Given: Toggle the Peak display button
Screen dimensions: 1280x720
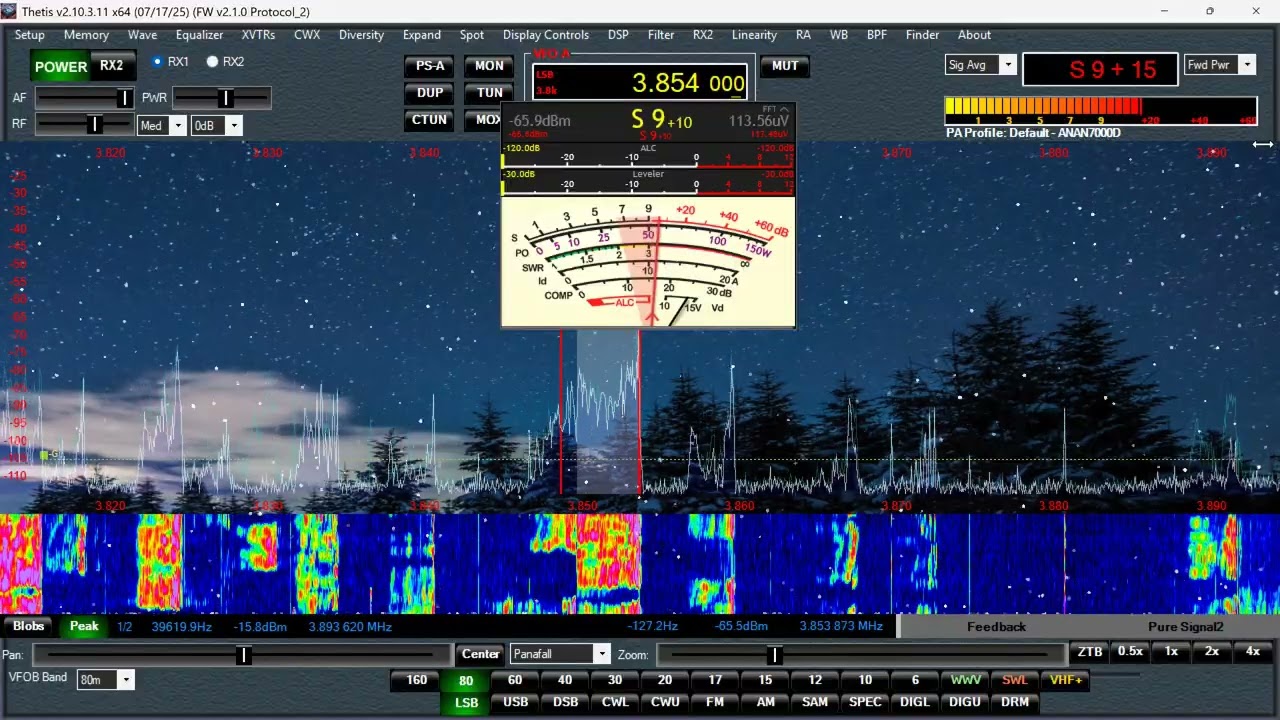Looking at the screenshot, I should (x=84, y=626).
